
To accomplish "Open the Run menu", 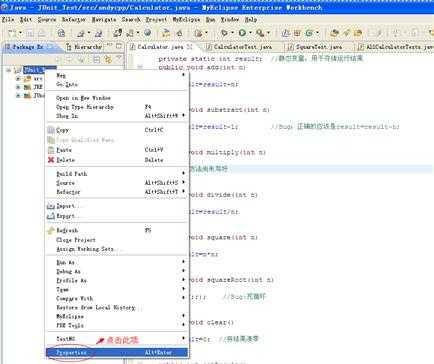I will tap(210, 20).
